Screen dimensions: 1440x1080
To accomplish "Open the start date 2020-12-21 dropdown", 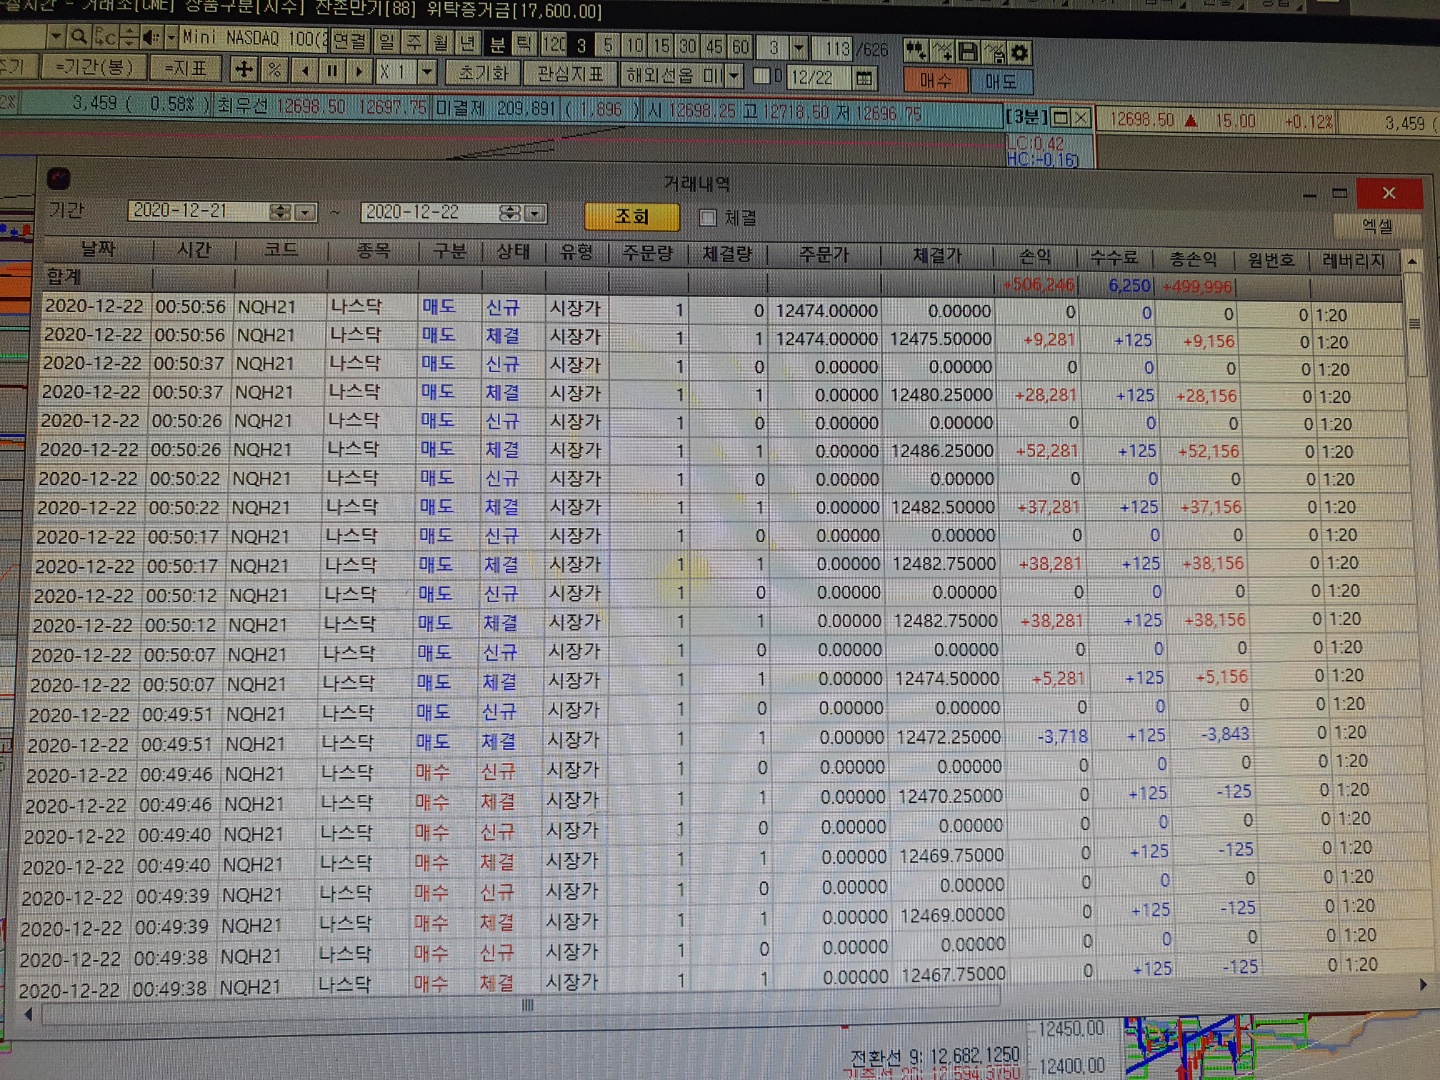I will coord(305,212).
